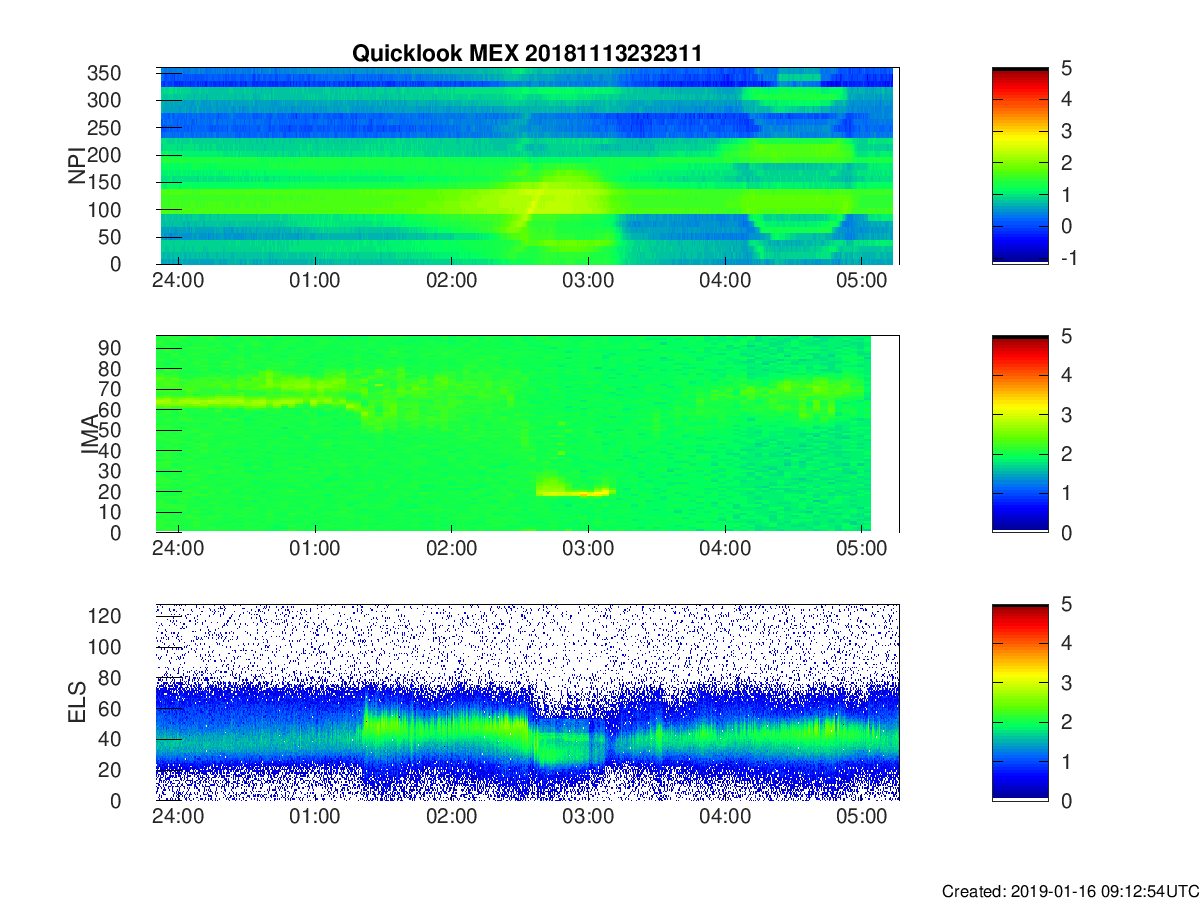Click the "02:00" tick under the NPI plot
The width and height of the screenshot is (1200, 900).
pos(451,280)
